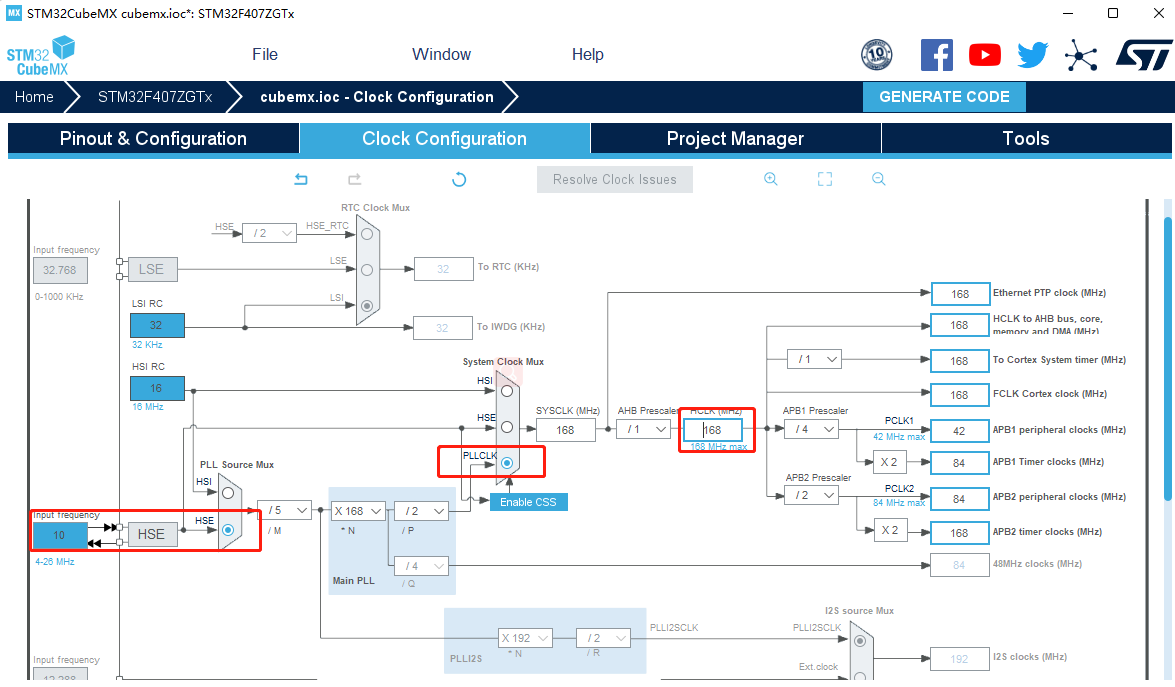Switch to Pinout & Configuration tab
Image resolution: width=1175 pixels, height=687 pixels.
click(154, 139)
